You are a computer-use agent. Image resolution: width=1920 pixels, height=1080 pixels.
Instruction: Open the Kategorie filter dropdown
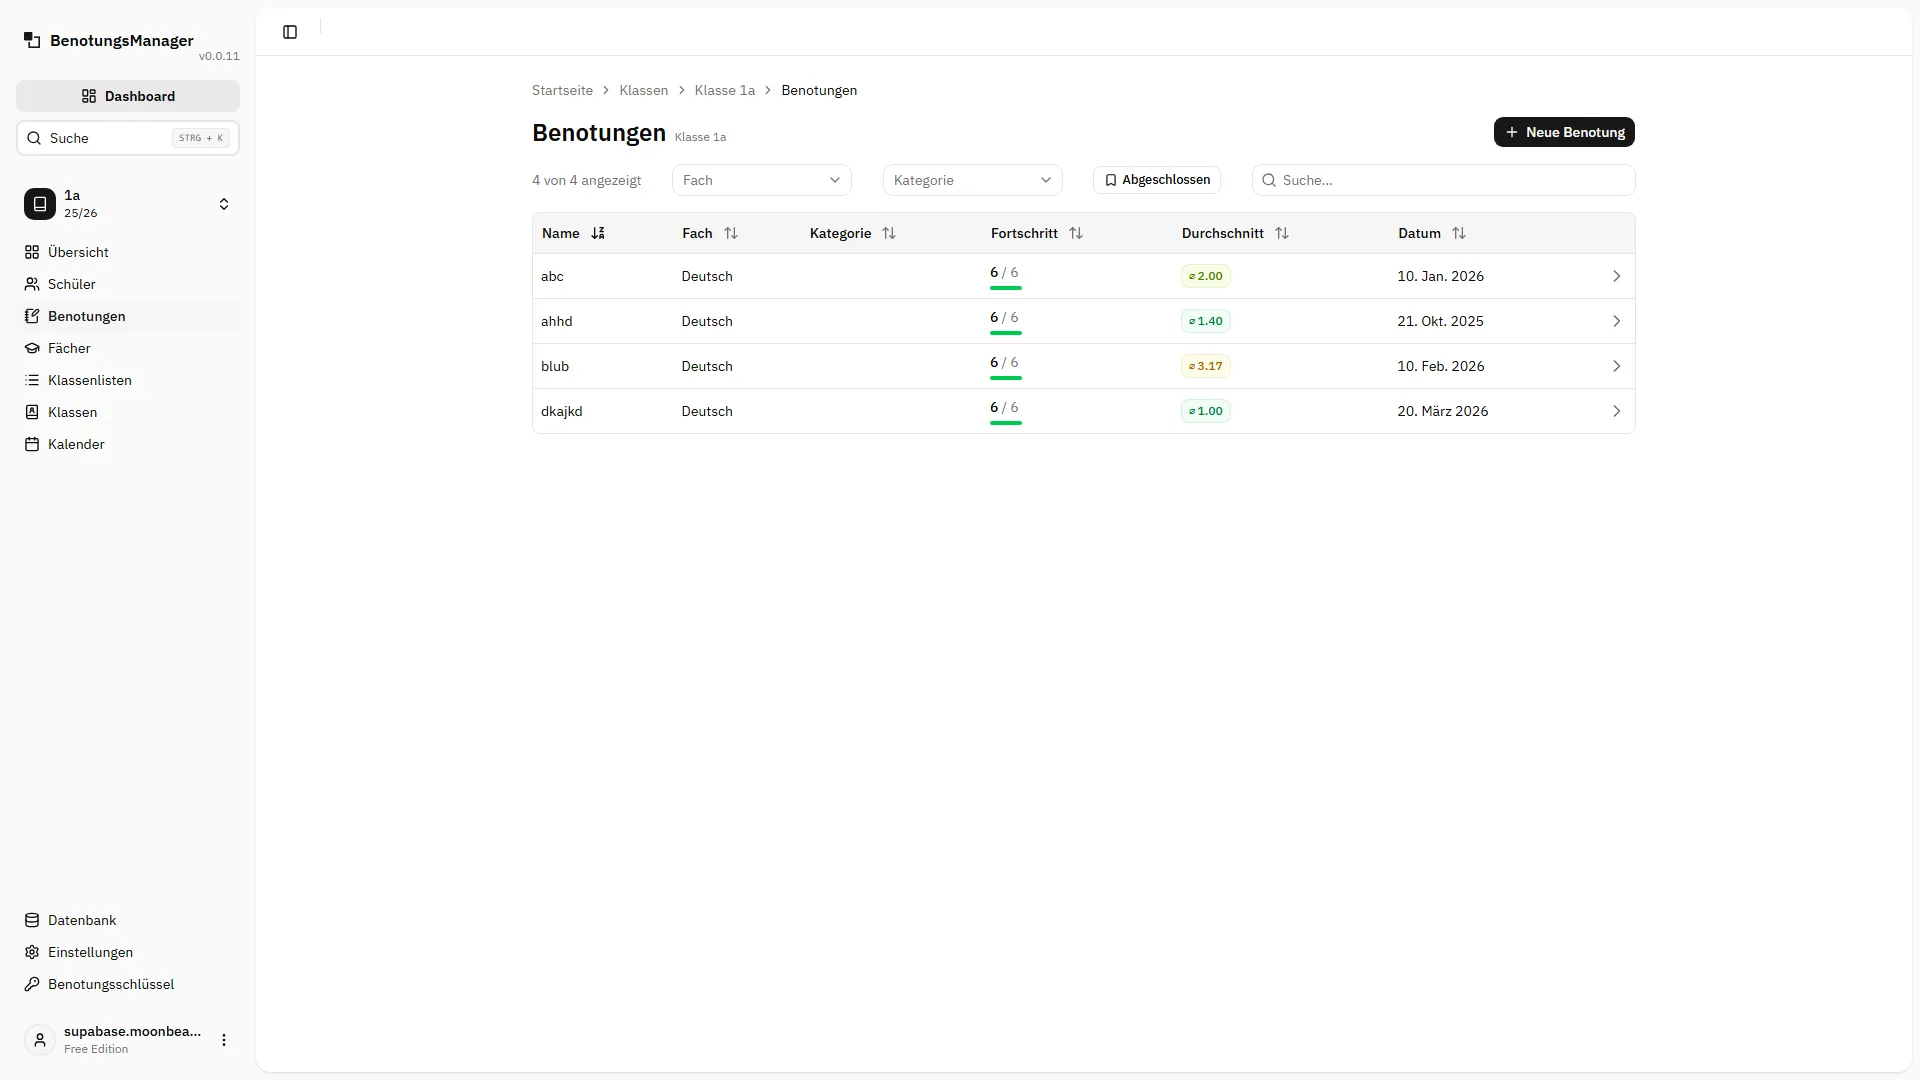(972, 180)
